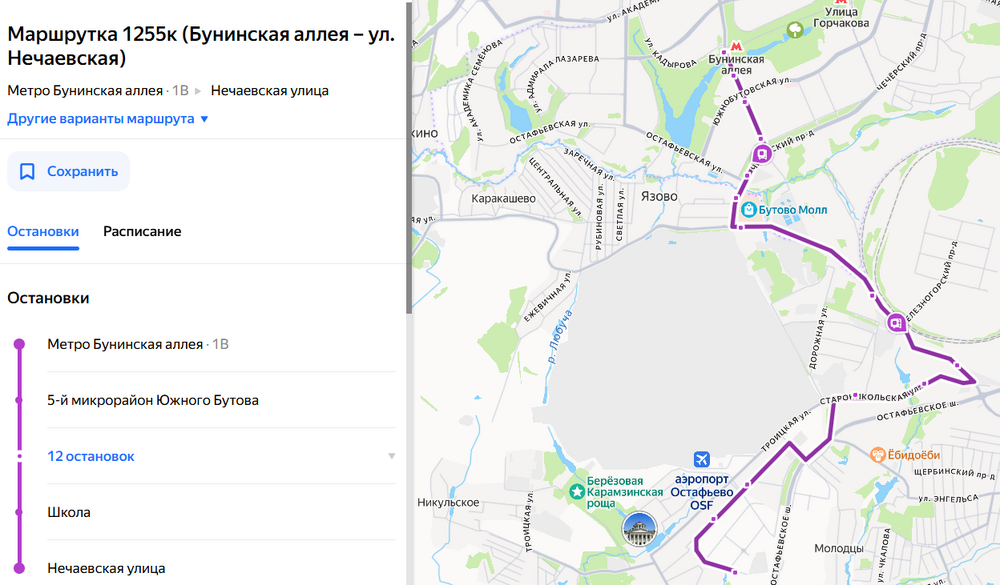Click the аэропорт Остафьево airplane icon
The height and width of the screenshot is (585, 1000).
pyautogui.click(x=702, y=459)
